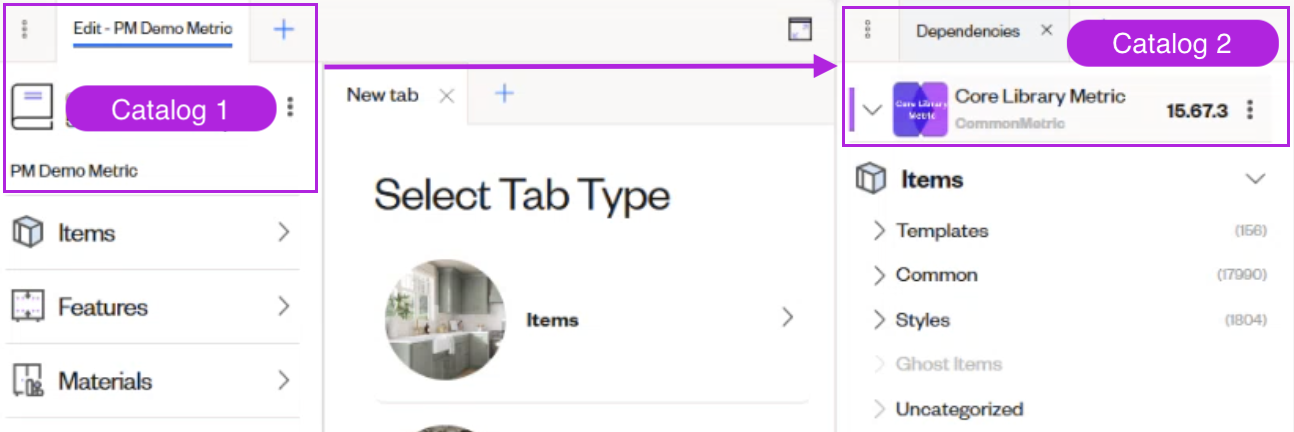This screenshot has width=1294, height=432.
Task: Click the kitchen Items thumbnail
Action: coord(445,320)
